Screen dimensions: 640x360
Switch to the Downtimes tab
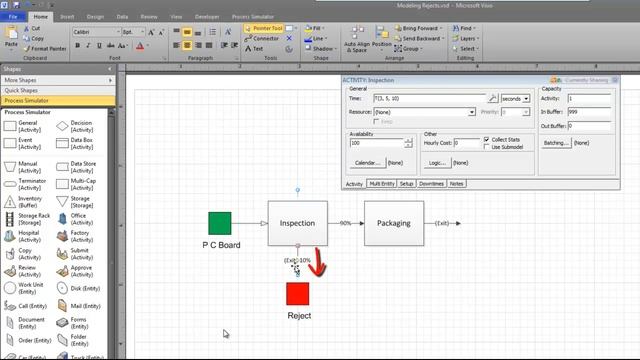tap(431, 184)
